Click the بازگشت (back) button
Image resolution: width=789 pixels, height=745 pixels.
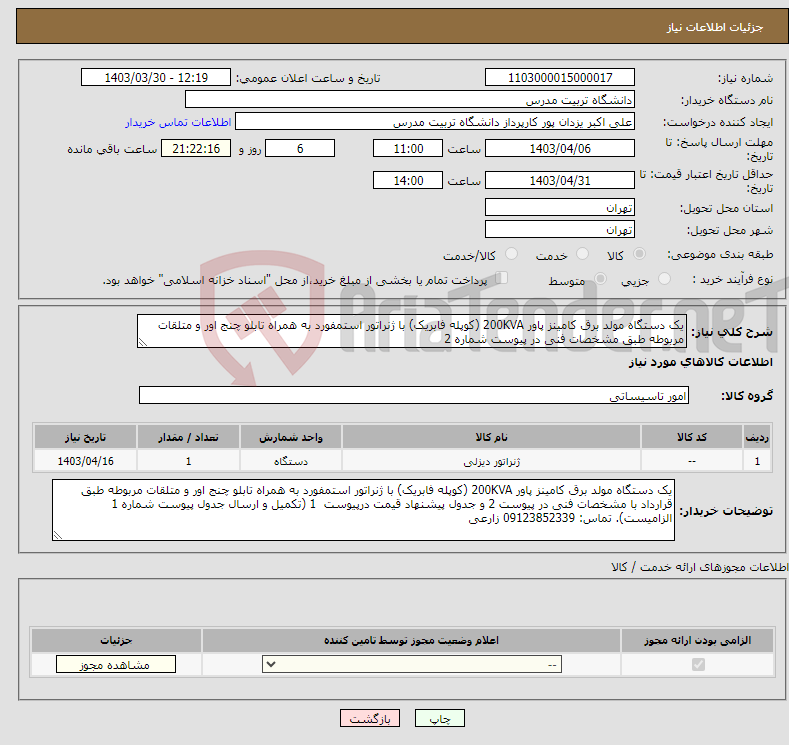370,718
